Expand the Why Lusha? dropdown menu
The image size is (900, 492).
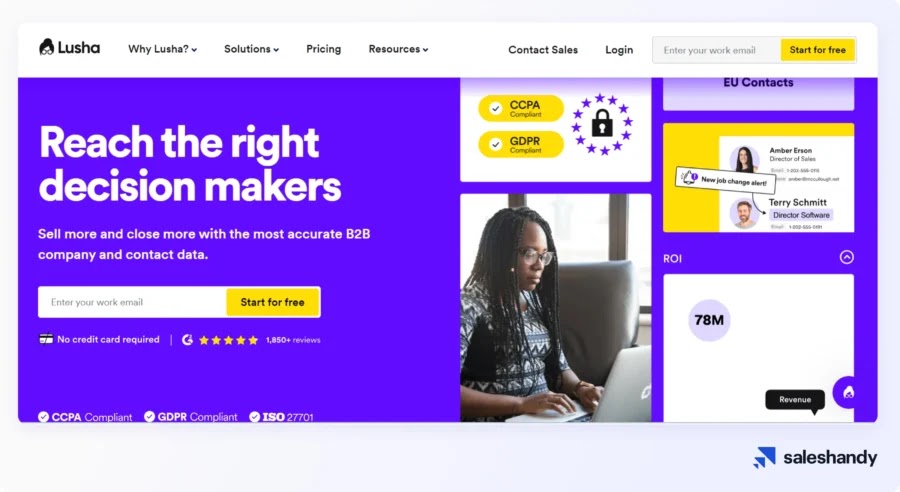pyautogui.click(x=162, y=49)
